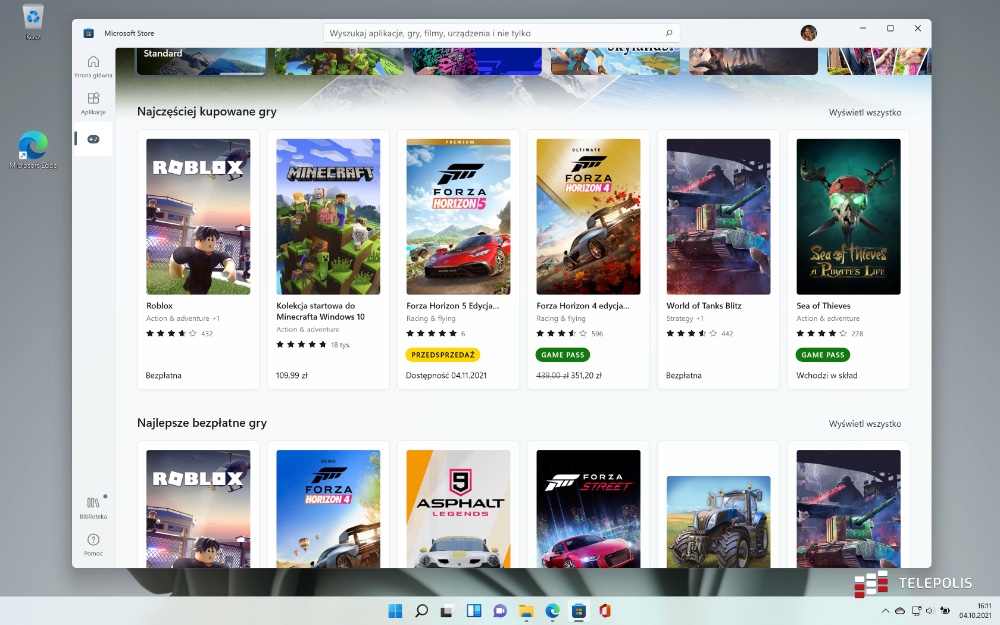Open File Explorer from the taskbar
Screen dimensions: 1000x625
(x=526, y=610)
